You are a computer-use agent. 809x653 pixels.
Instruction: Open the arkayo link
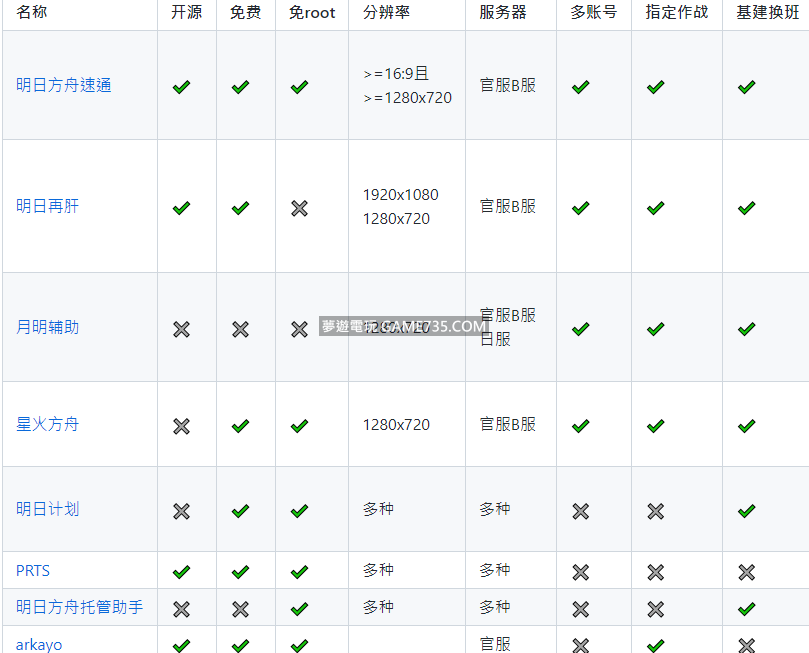(x=39, y=645)
